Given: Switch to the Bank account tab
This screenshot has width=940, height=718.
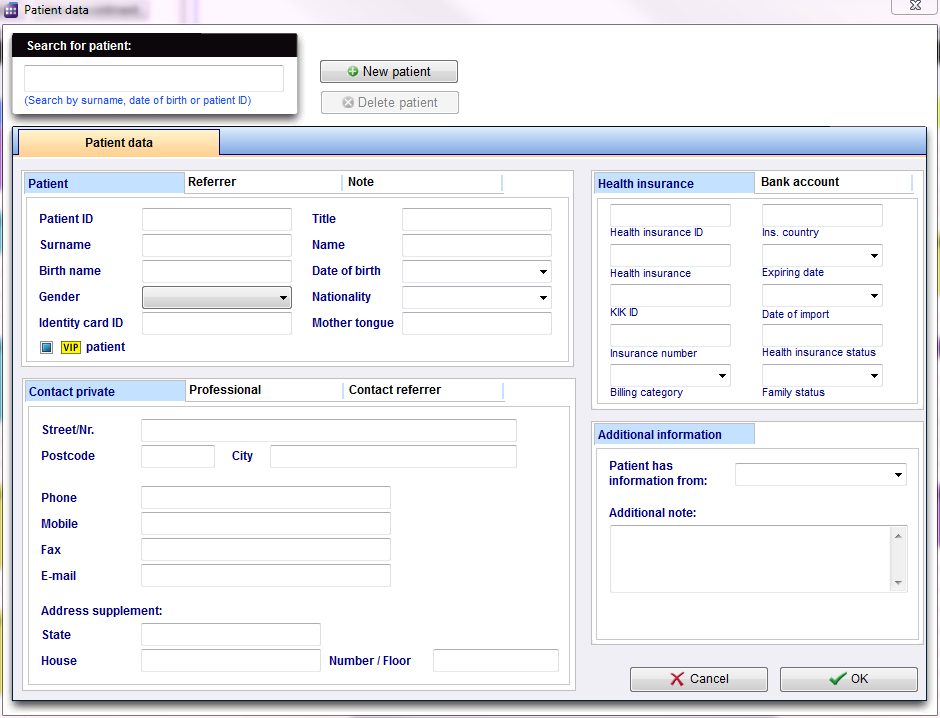Looking at the screenshot, I should pos(833,182).
